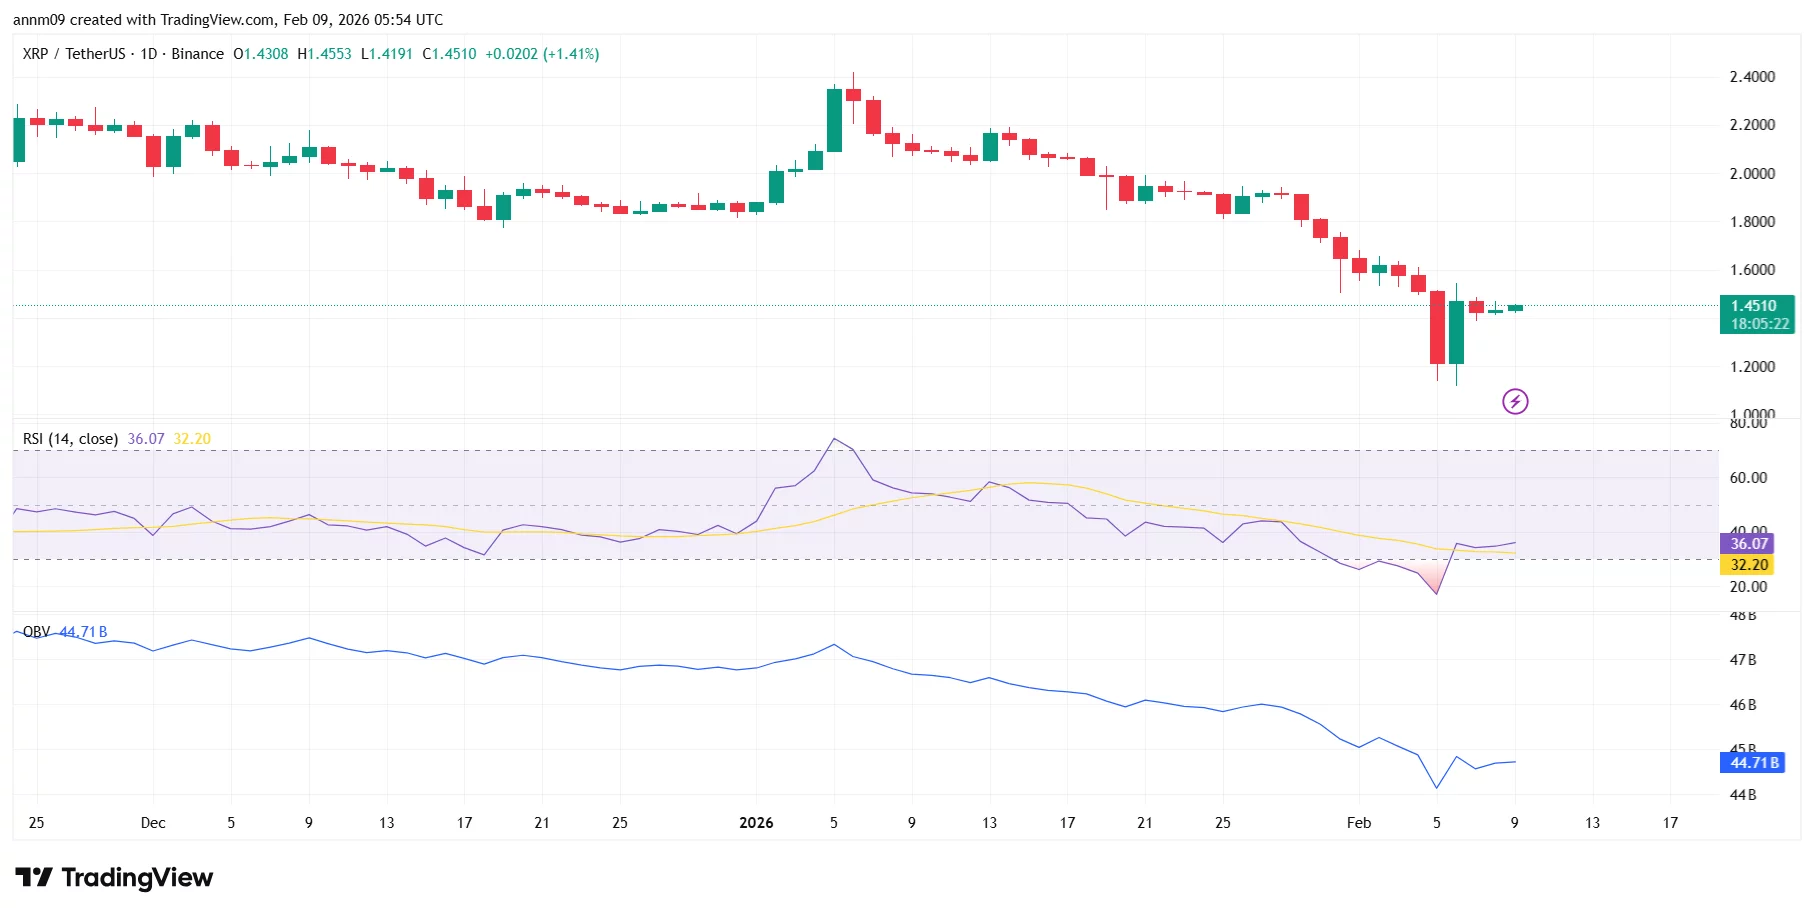Click the Binance exchange label in the legend
The height and width of the screenshot is (915, 1814).
[x=196, y=54]
